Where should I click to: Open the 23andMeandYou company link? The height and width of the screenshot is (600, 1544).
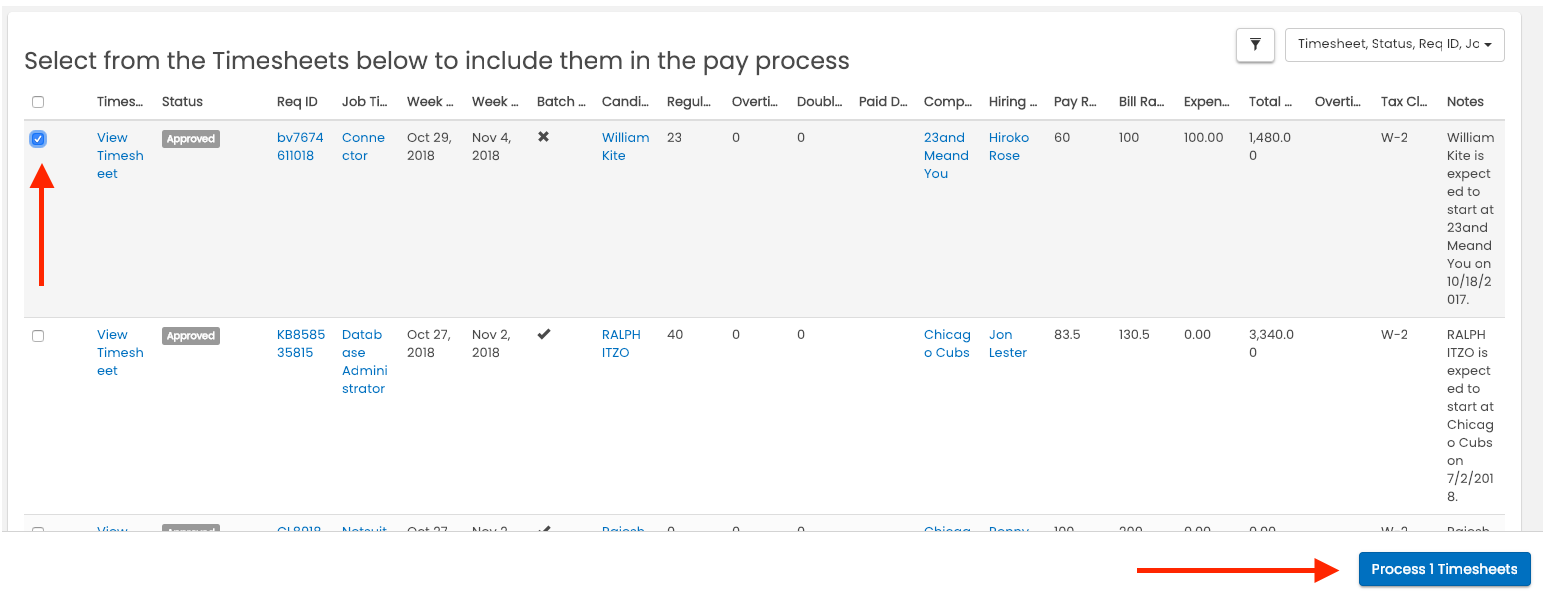pyautogui.click(x=946, y=156)
